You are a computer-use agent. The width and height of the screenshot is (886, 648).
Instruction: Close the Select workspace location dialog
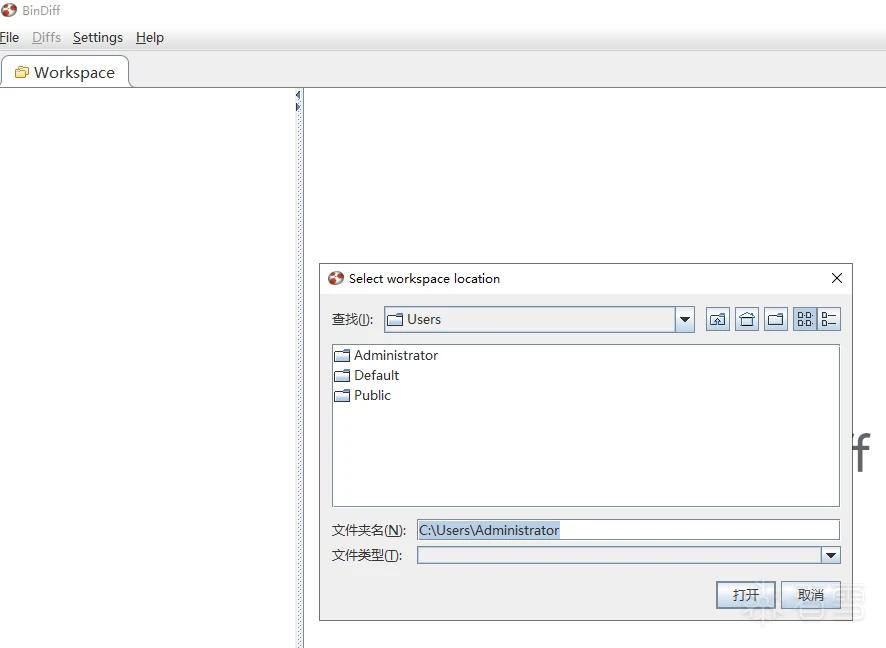tap(837, 278)
